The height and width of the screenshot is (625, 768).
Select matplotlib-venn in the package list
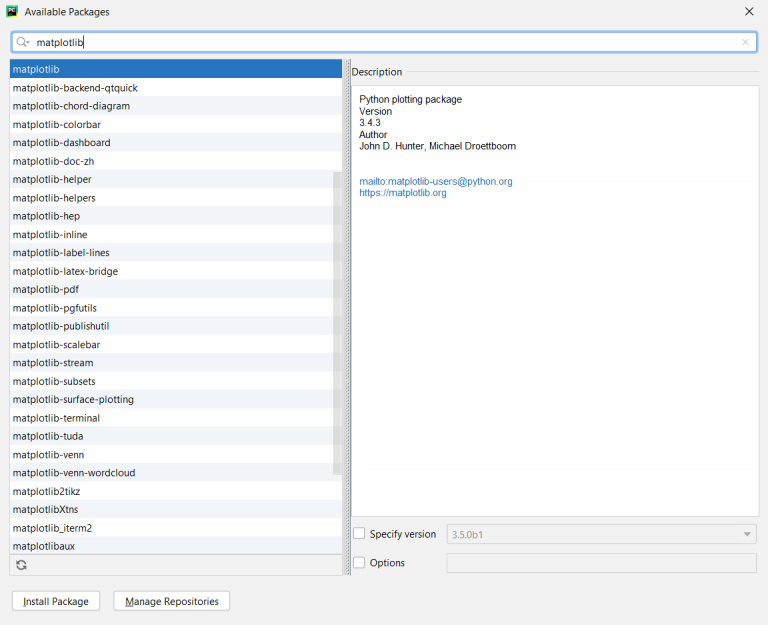[x=48, y=454]
